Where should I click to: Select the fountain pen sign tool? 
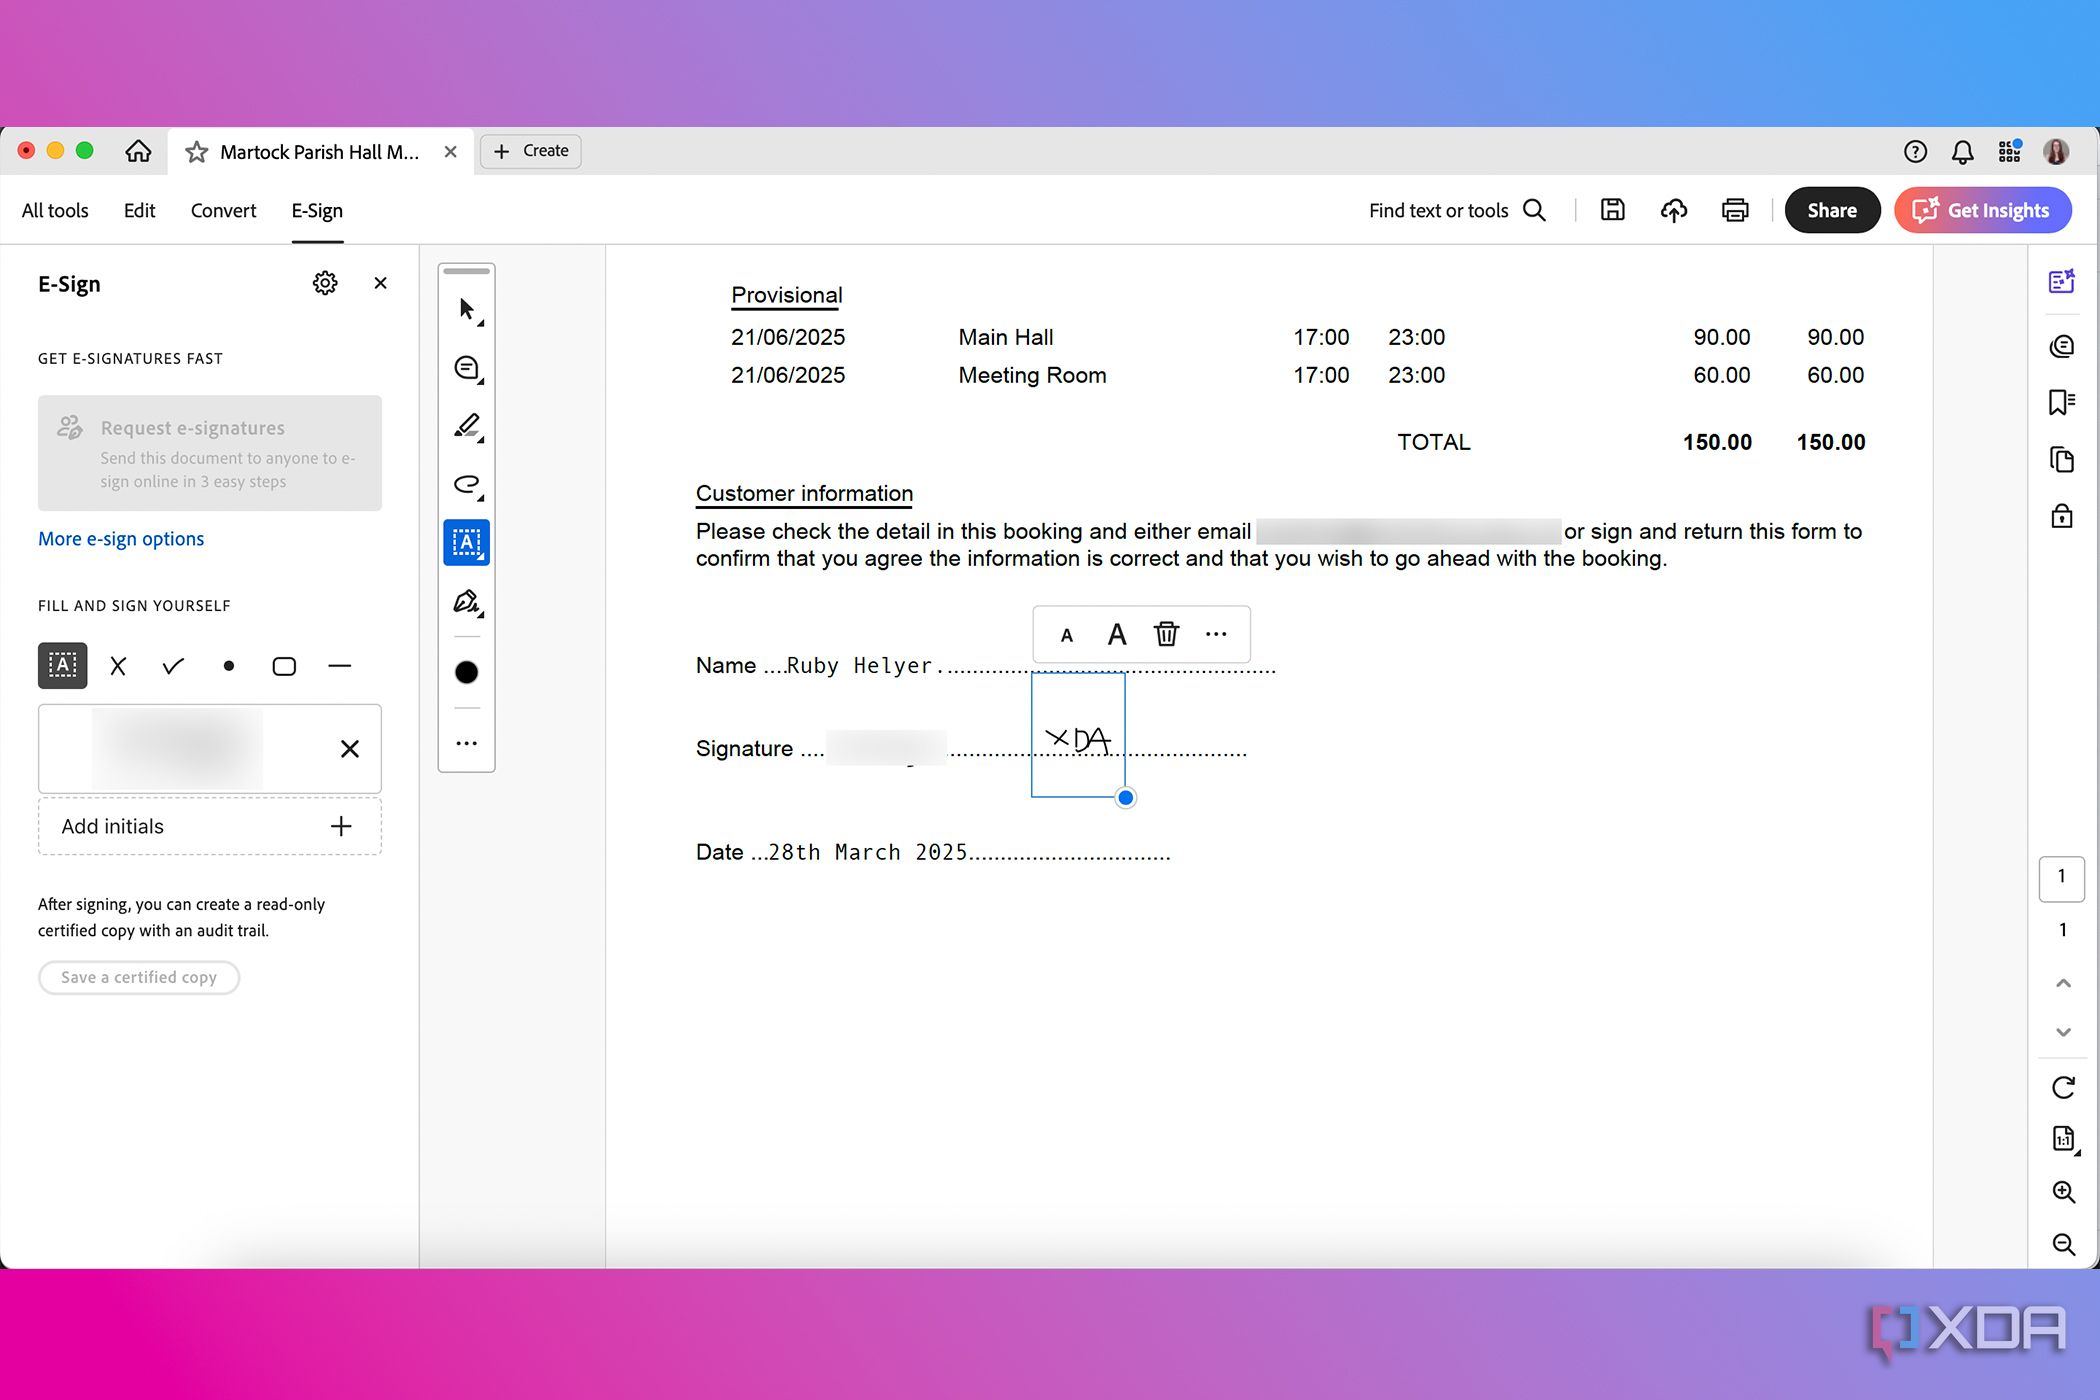(x=467, y=602)
